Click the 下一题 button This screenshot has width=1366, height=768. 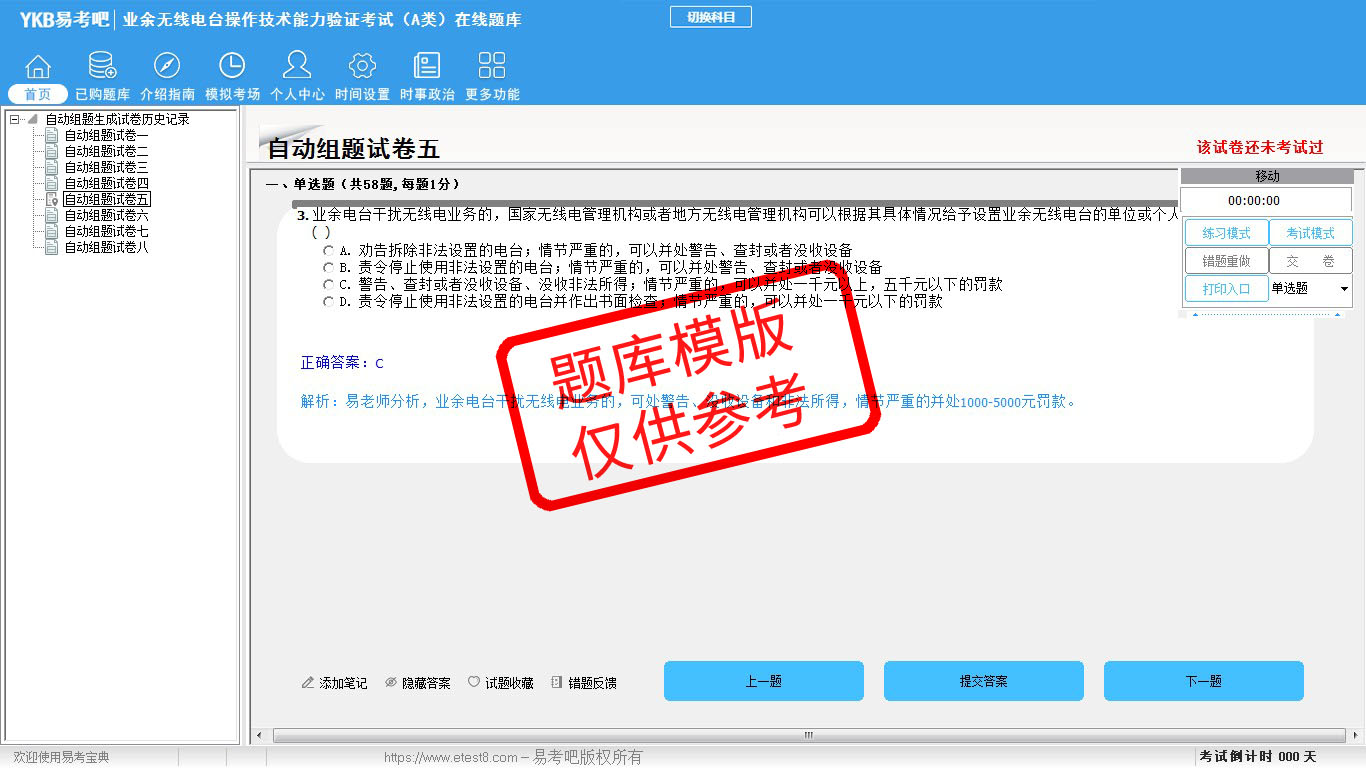[x=1203, y=681]
